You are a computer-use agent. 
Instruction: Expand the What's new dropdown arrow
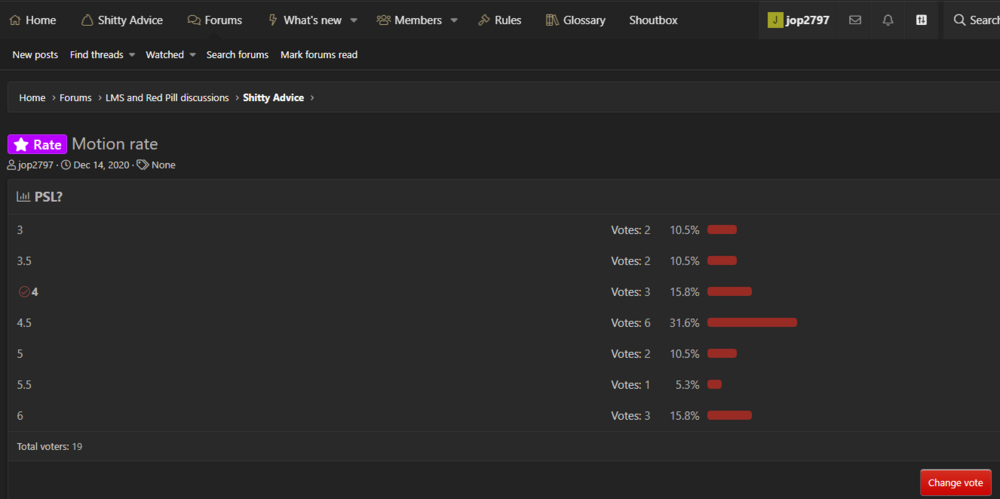tap(354, 20)
